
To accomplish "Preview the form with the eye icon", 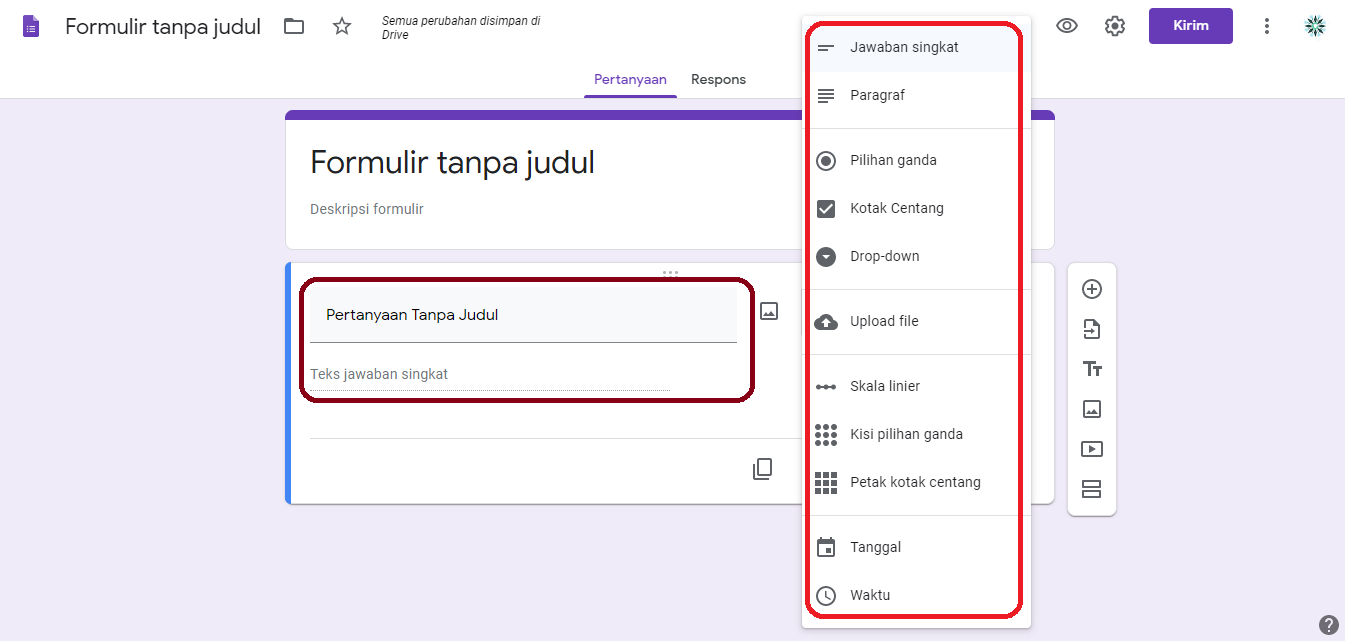I will coord(1067,26).
